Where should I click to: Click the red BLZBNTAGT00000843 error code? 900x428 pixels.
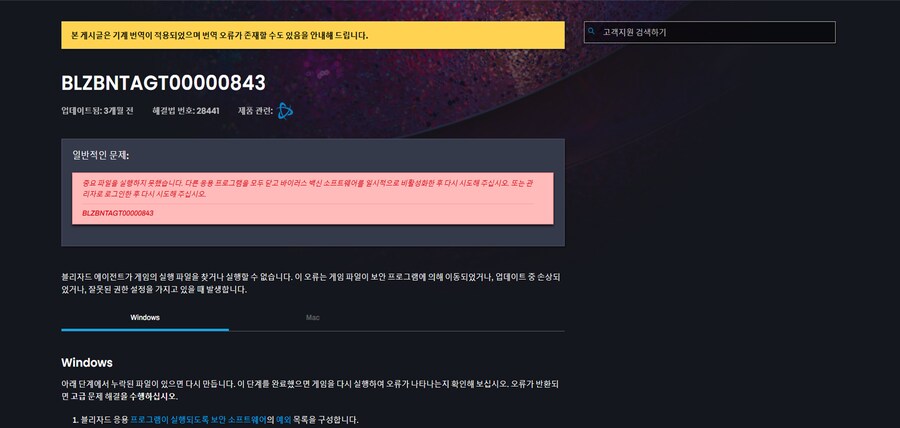(118, 213)
